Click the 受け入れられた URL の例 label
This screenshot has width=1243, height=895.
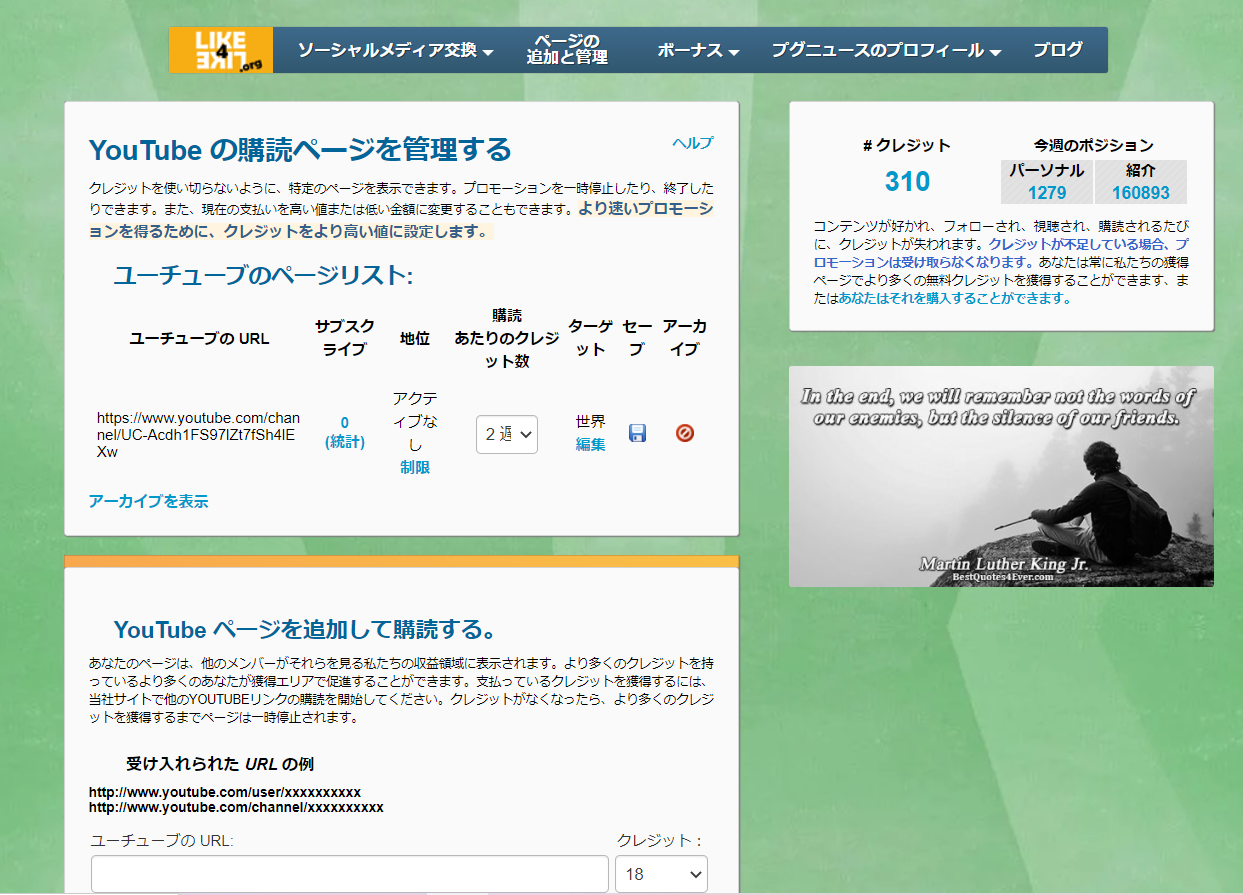click(x=220, y=764)
